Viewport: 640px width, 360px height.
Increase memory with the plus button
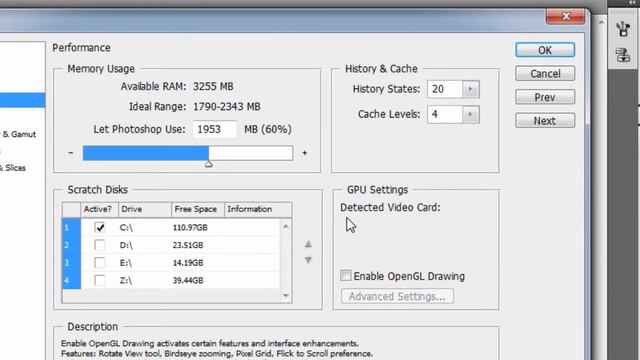pyautogui.click(x=304, y=153)
